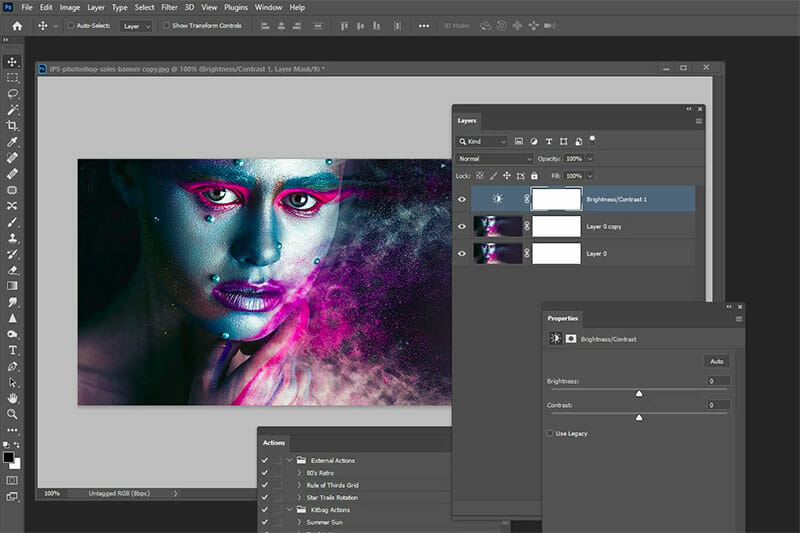Select the Crop tool
The image size is (800, 533).
tap(13, 125)
